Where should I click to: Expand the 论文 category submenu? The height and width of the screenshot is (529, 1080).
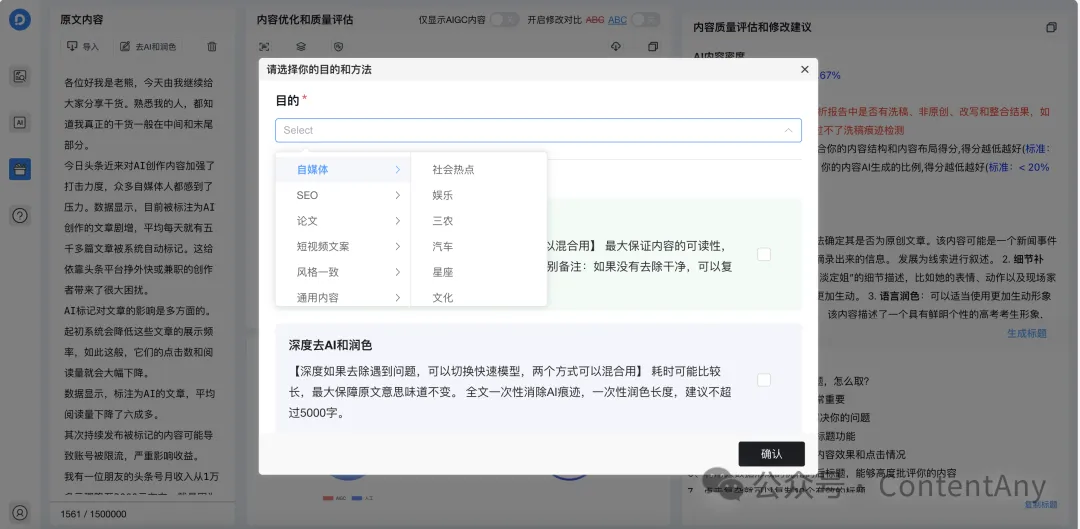(342, 220)
